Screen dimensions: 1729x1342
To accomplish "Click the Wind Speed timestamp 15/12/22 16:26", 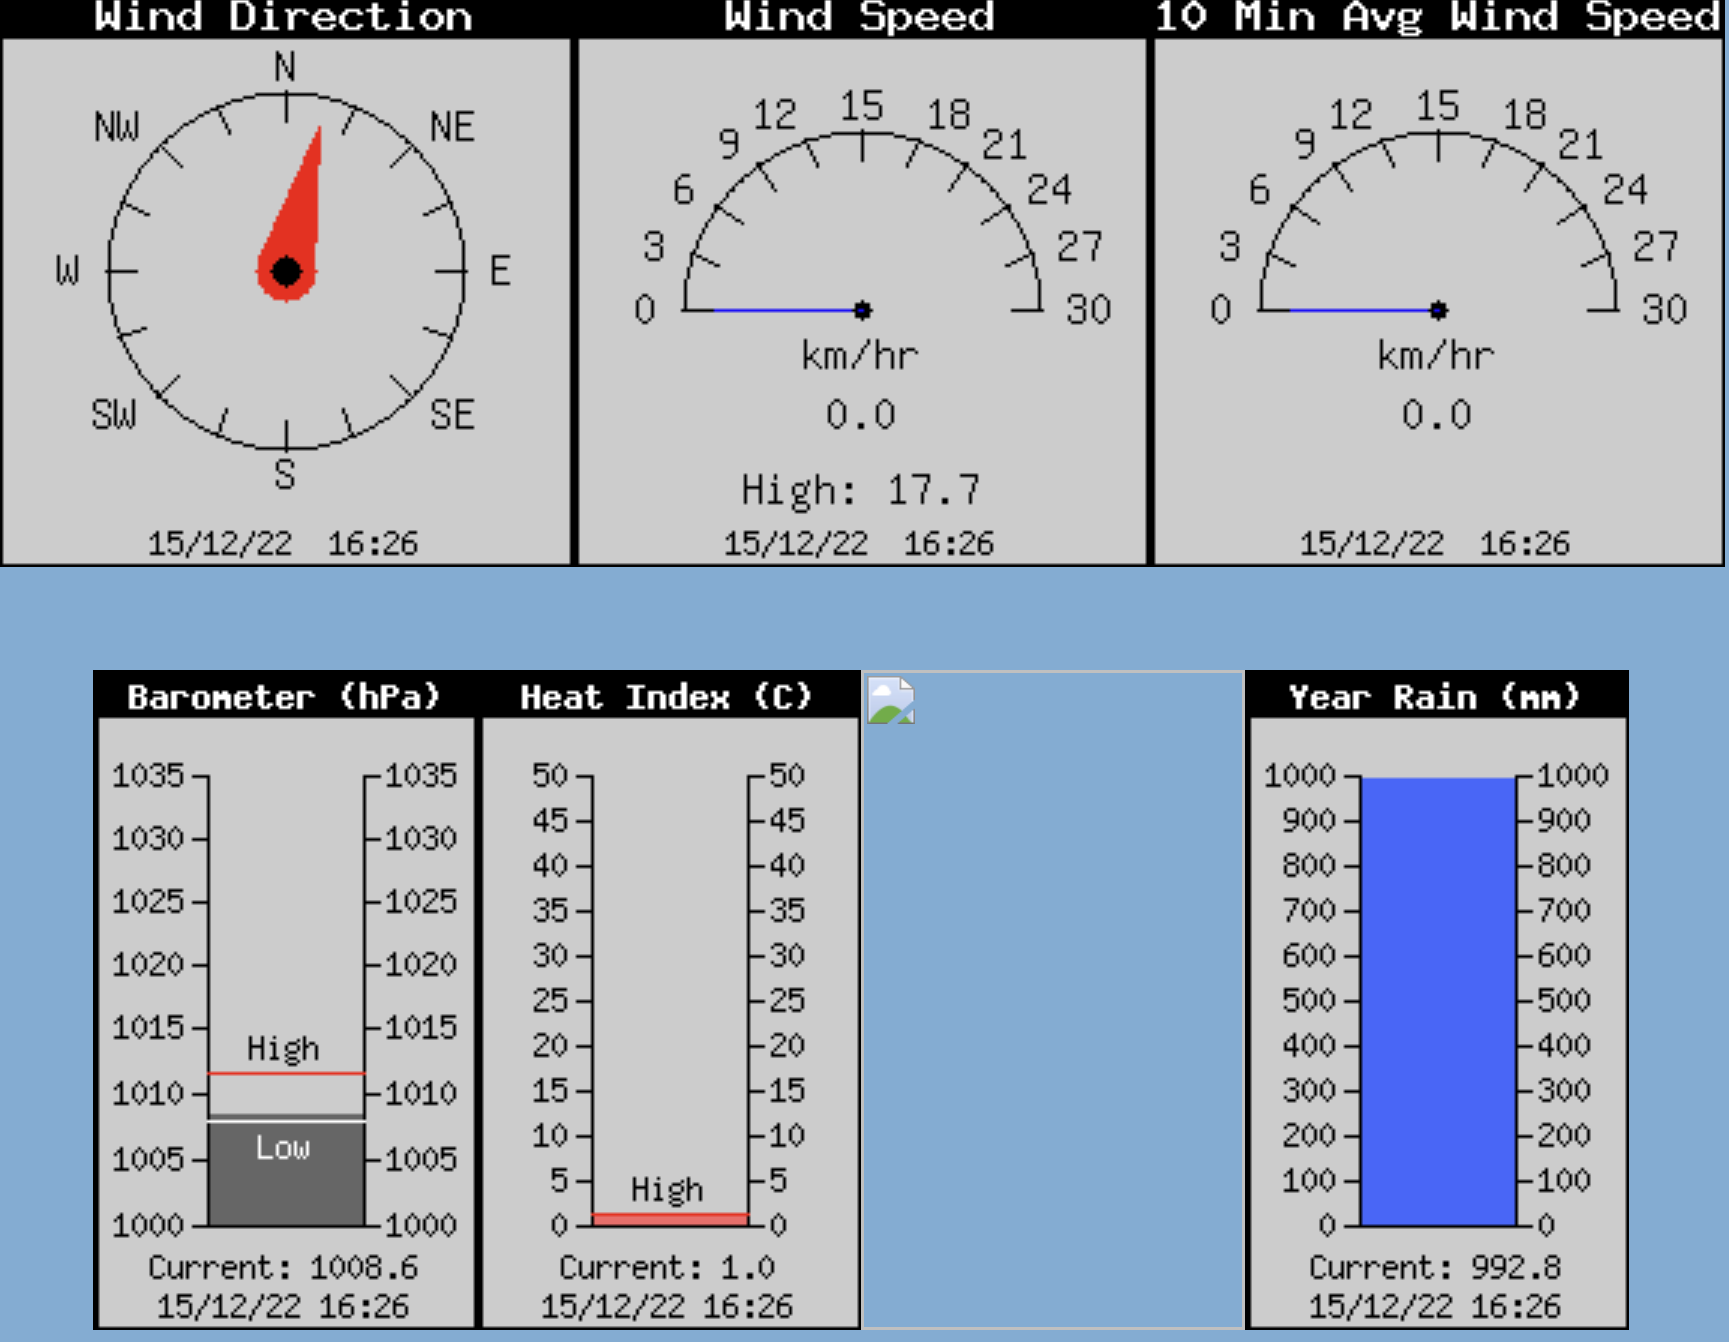I will (860, 543).
